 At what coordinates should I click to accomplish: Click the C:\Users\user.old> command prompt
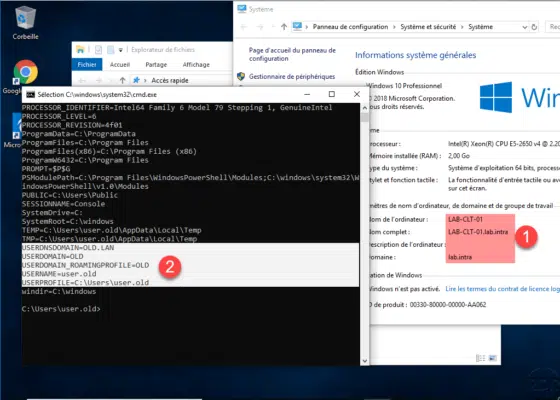61,309
